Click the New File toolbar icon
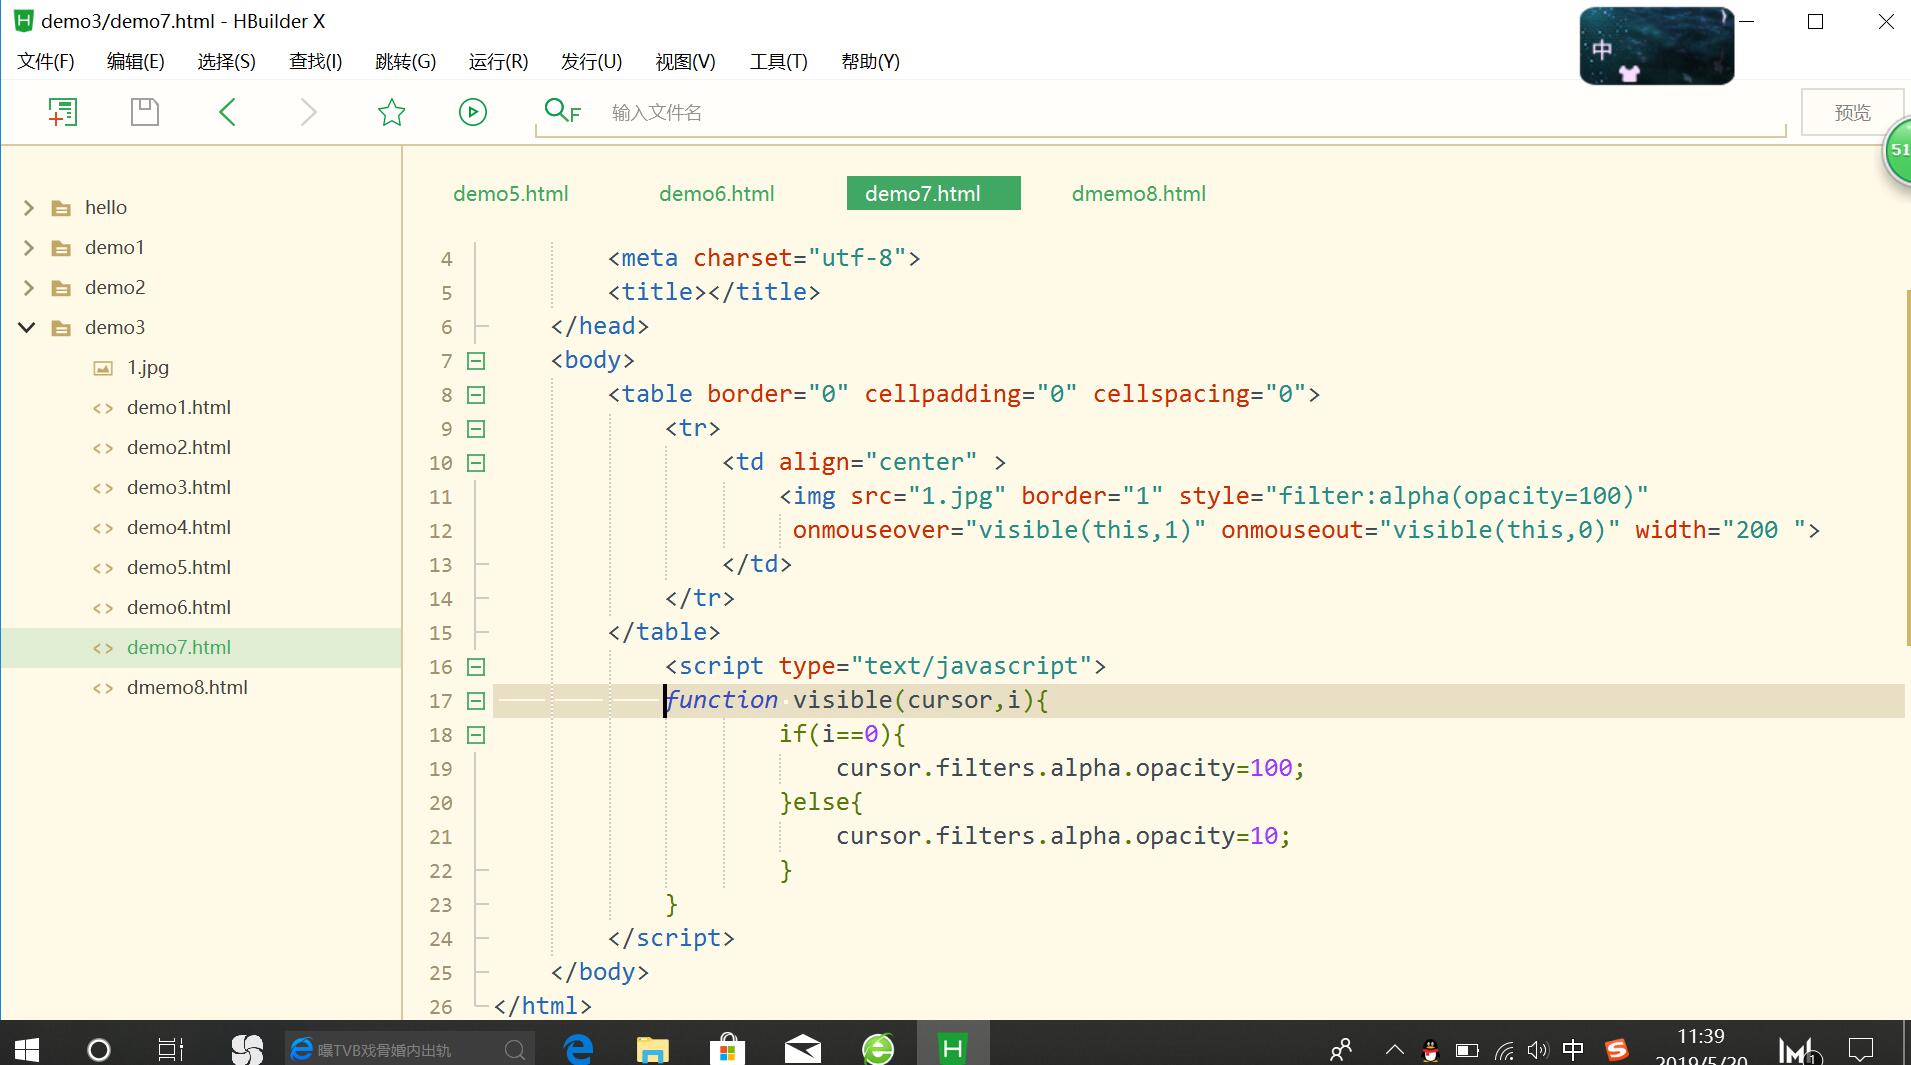 pyautogui.click(x=63, y=112)
